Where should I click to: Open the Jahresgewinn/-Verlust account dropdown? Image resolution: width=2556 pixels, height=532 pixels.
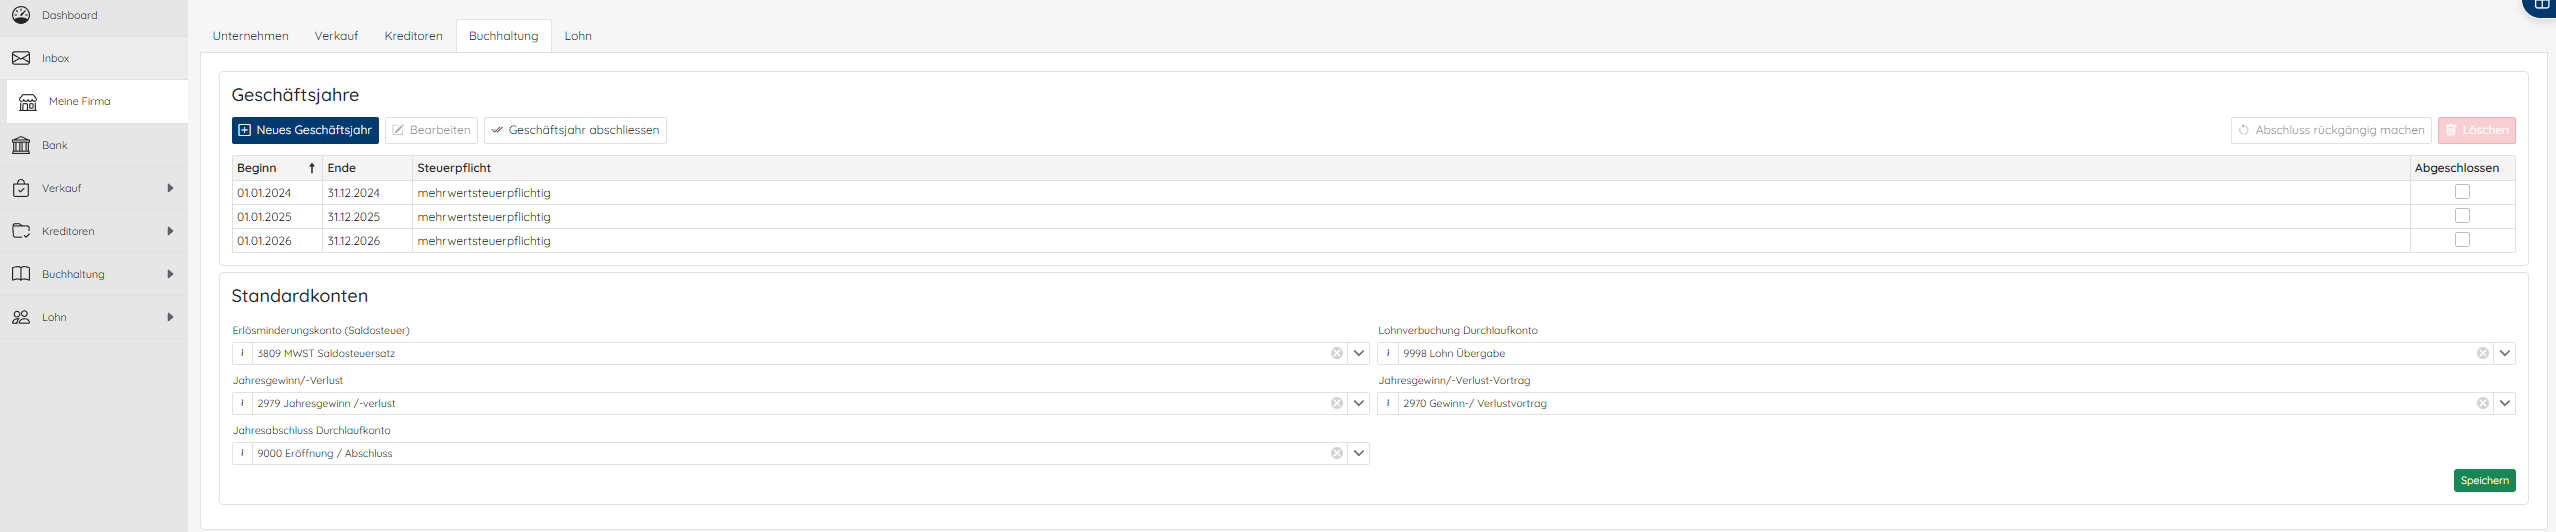[1359, 403]
